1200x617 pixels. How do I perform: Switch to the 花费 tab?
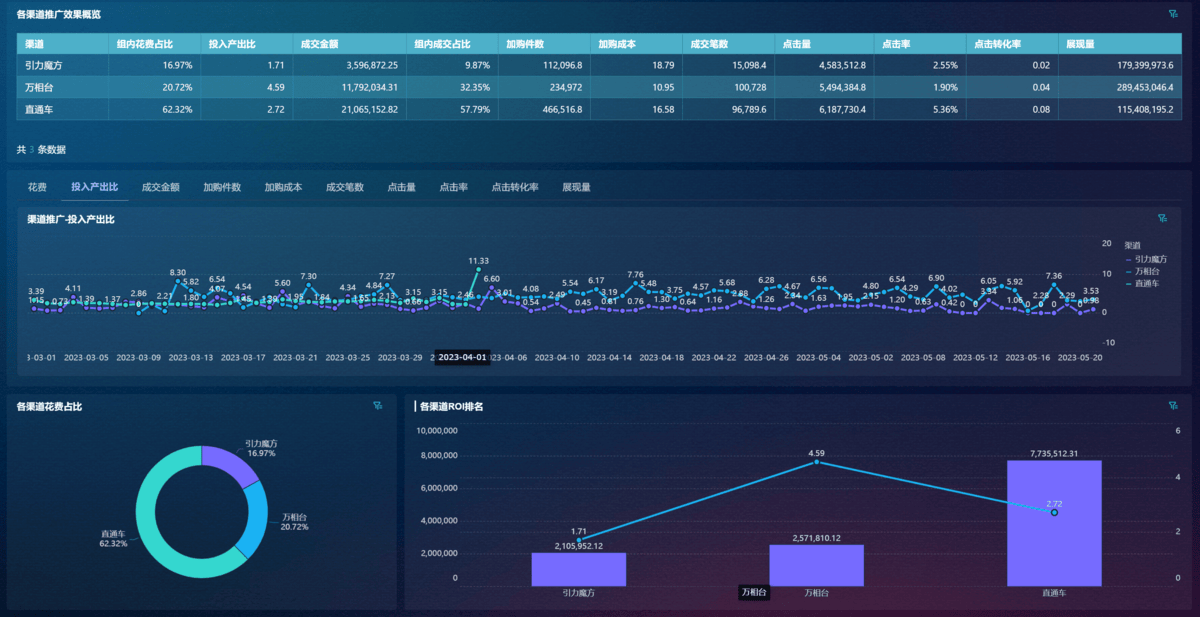point(37,187)
